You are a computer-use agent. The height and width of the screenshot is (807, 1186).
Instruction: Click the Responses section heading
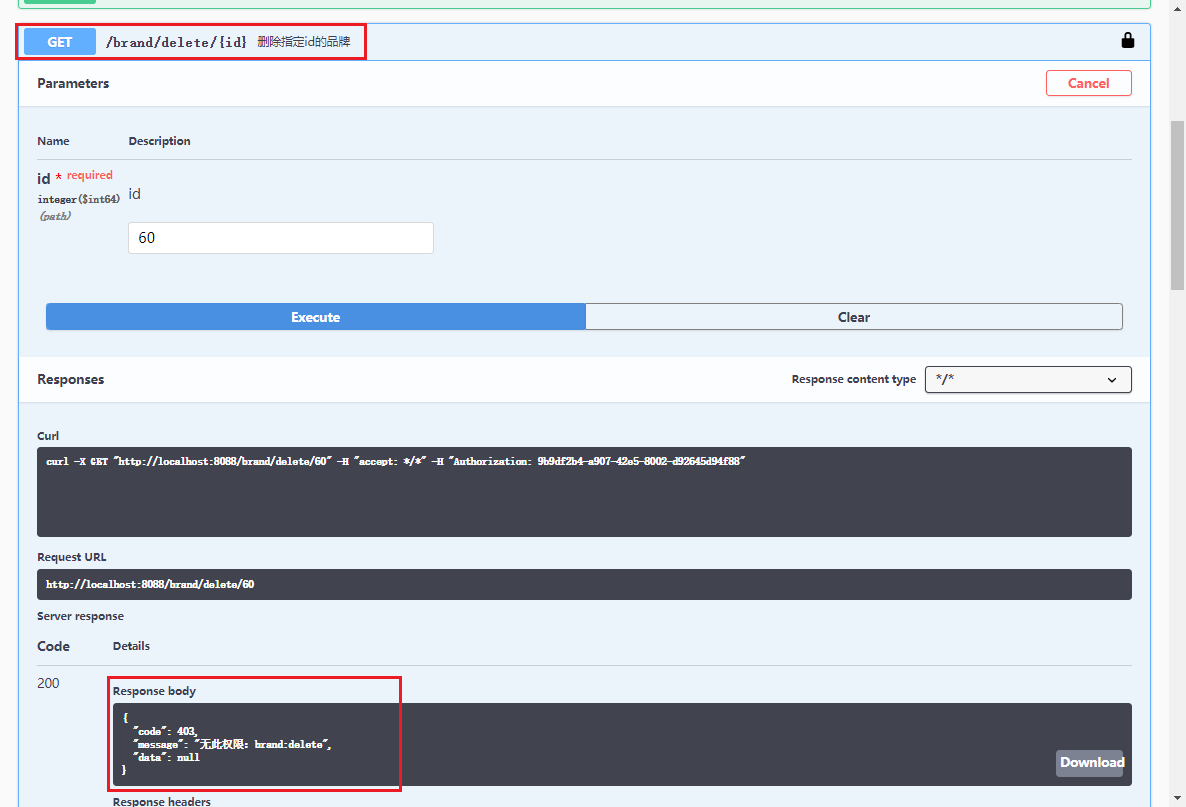(x=71, y=379)
